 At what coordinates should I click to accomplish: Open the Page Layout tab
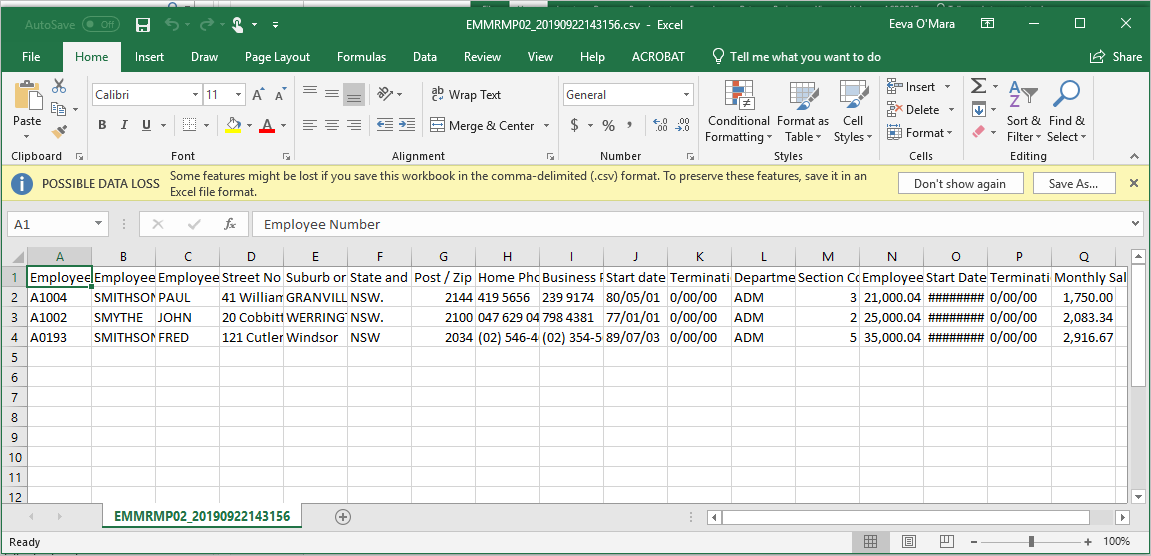[x=277, y=57]
